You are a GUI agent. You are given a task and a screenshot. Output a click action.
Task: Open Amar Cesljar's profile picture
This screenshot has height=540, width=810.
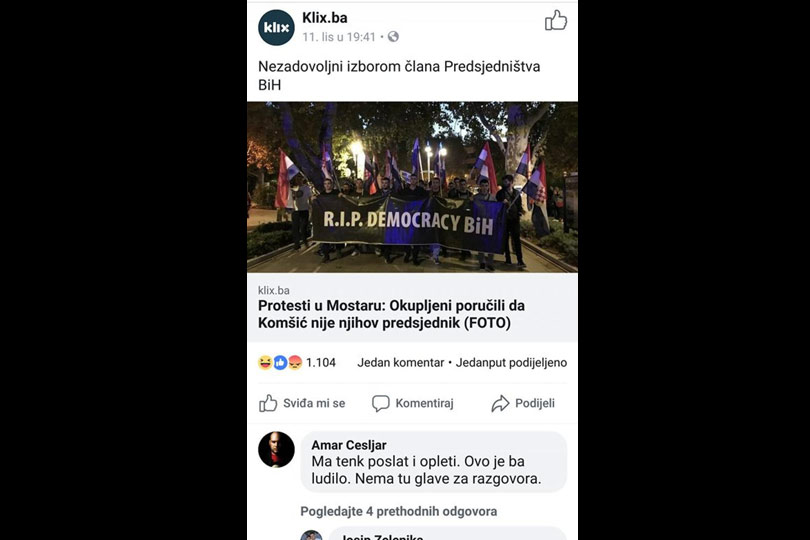pyautogui.click(x=276, y=449)
